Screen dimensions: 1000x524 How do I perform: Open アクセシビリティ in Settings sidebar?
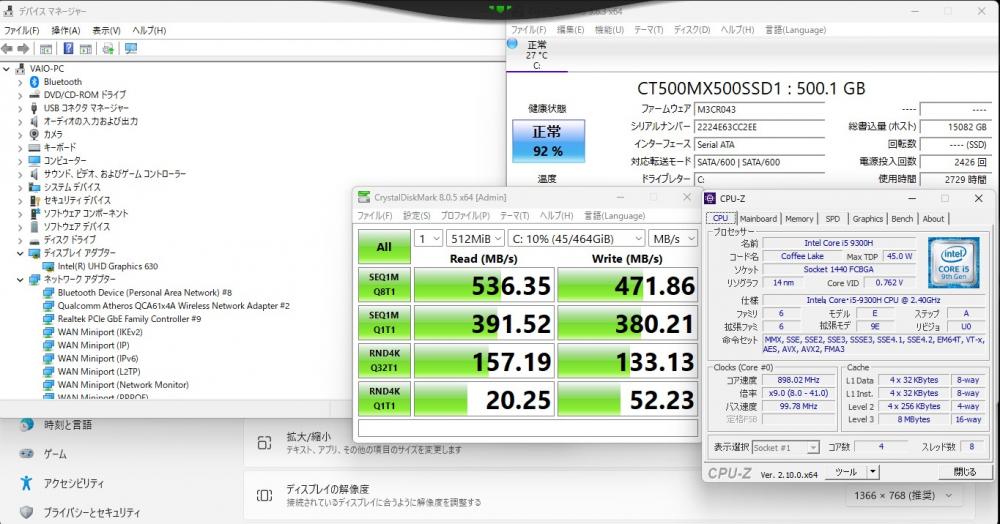pos(73,483)
